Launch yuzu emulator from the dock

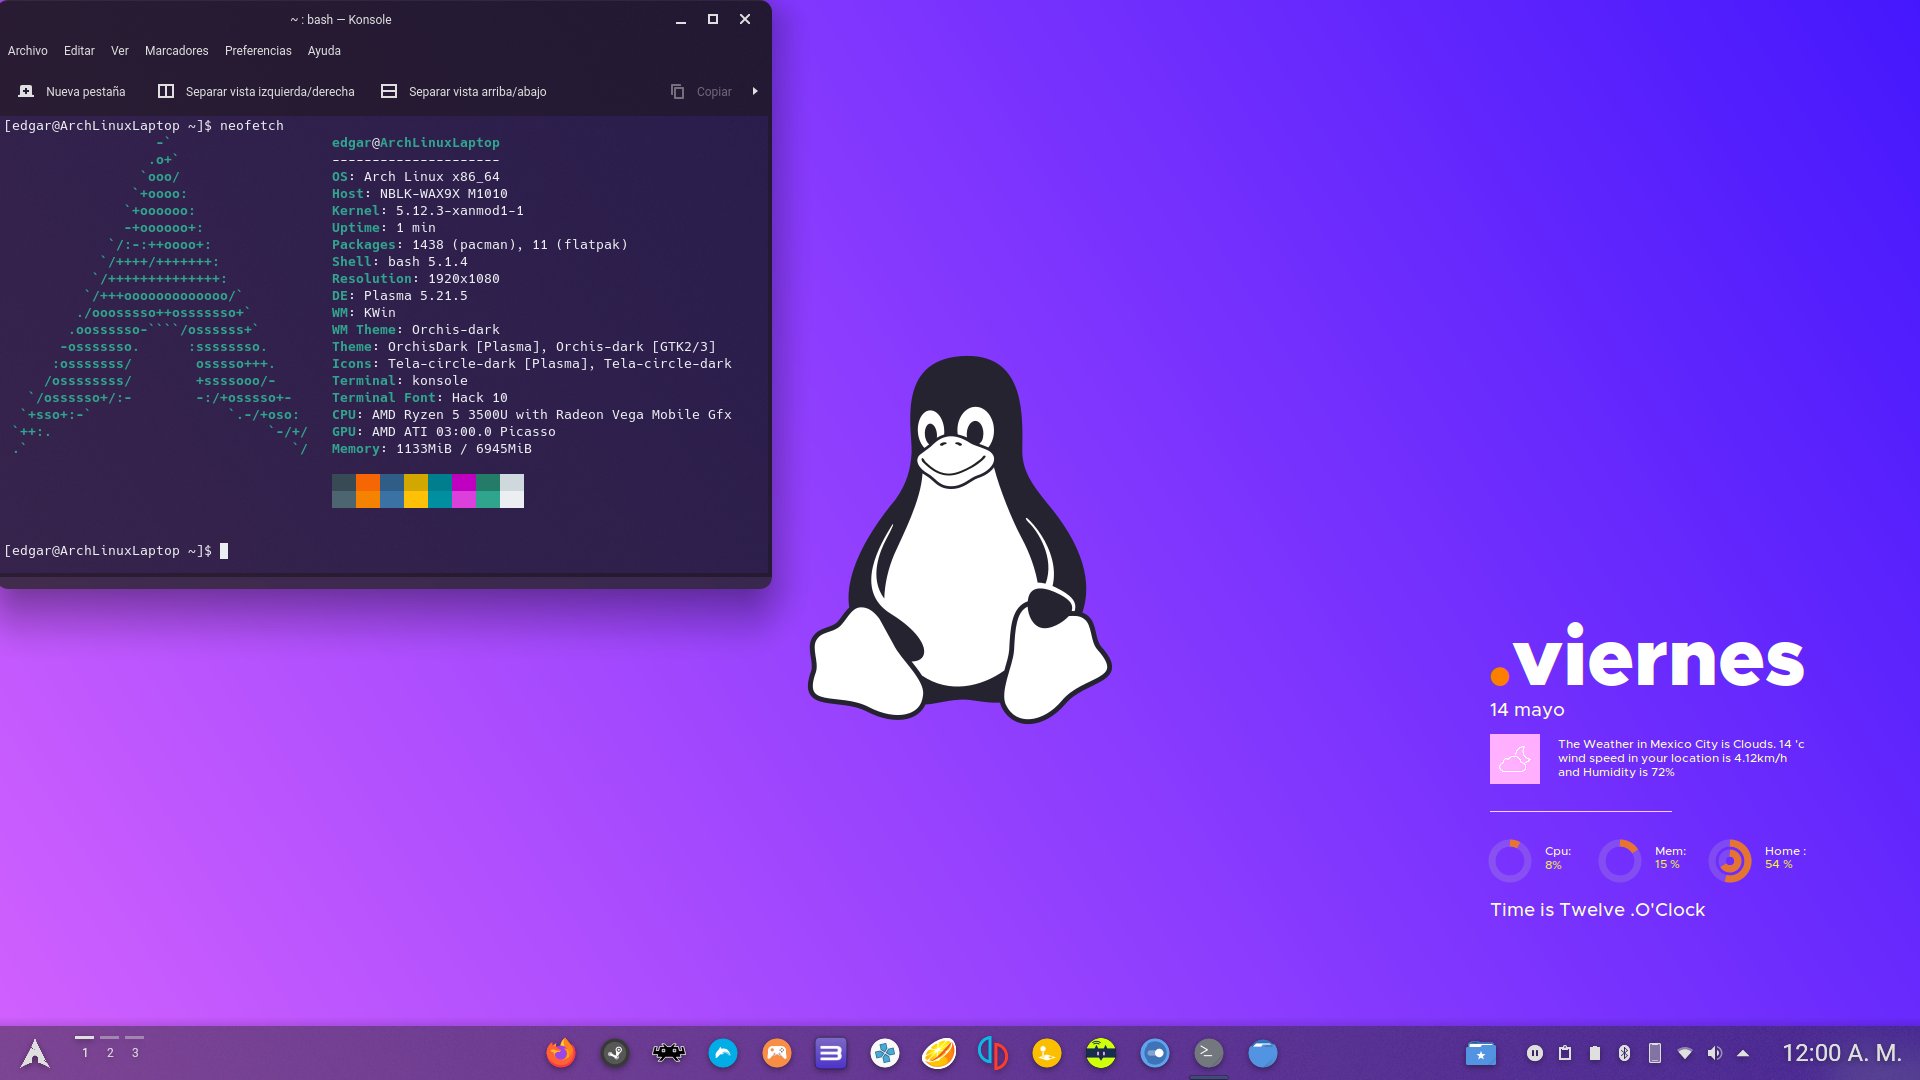click(993, 1053)
